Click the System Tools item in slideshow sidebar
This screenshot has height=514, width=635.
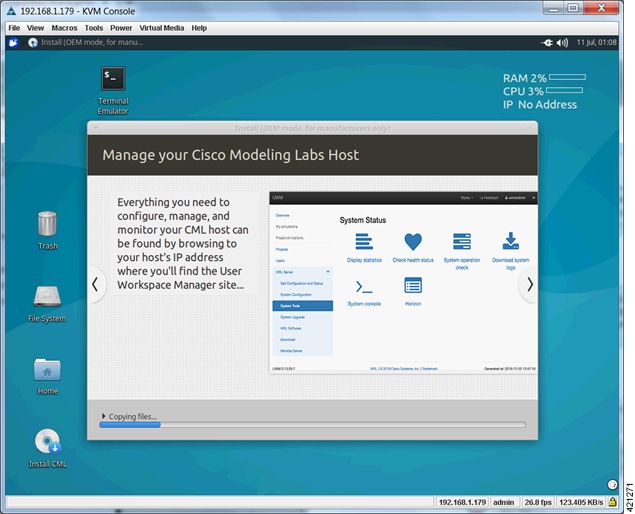303,306
